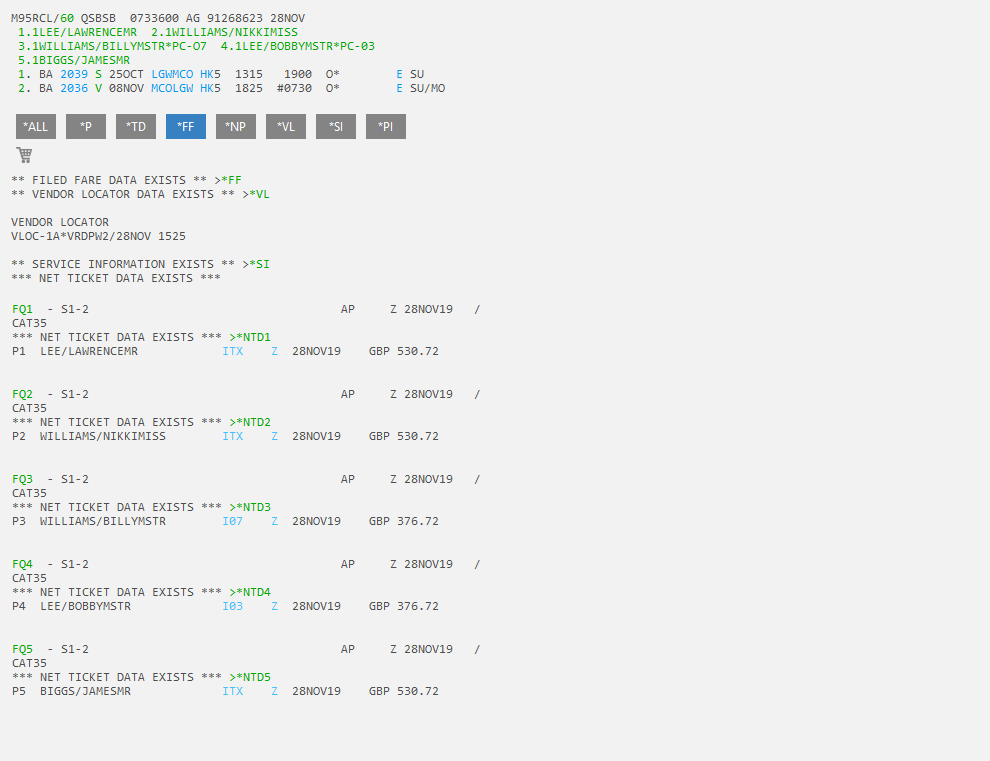Open the *NTD5 net ticket data link

pyautogui.click(x=250, y=678)
